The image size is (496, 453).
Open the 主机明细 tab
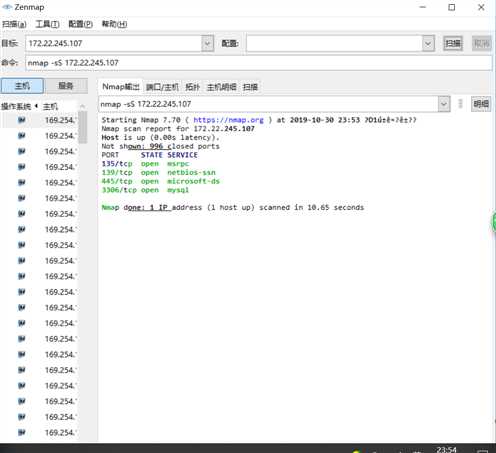pos(221,87)
